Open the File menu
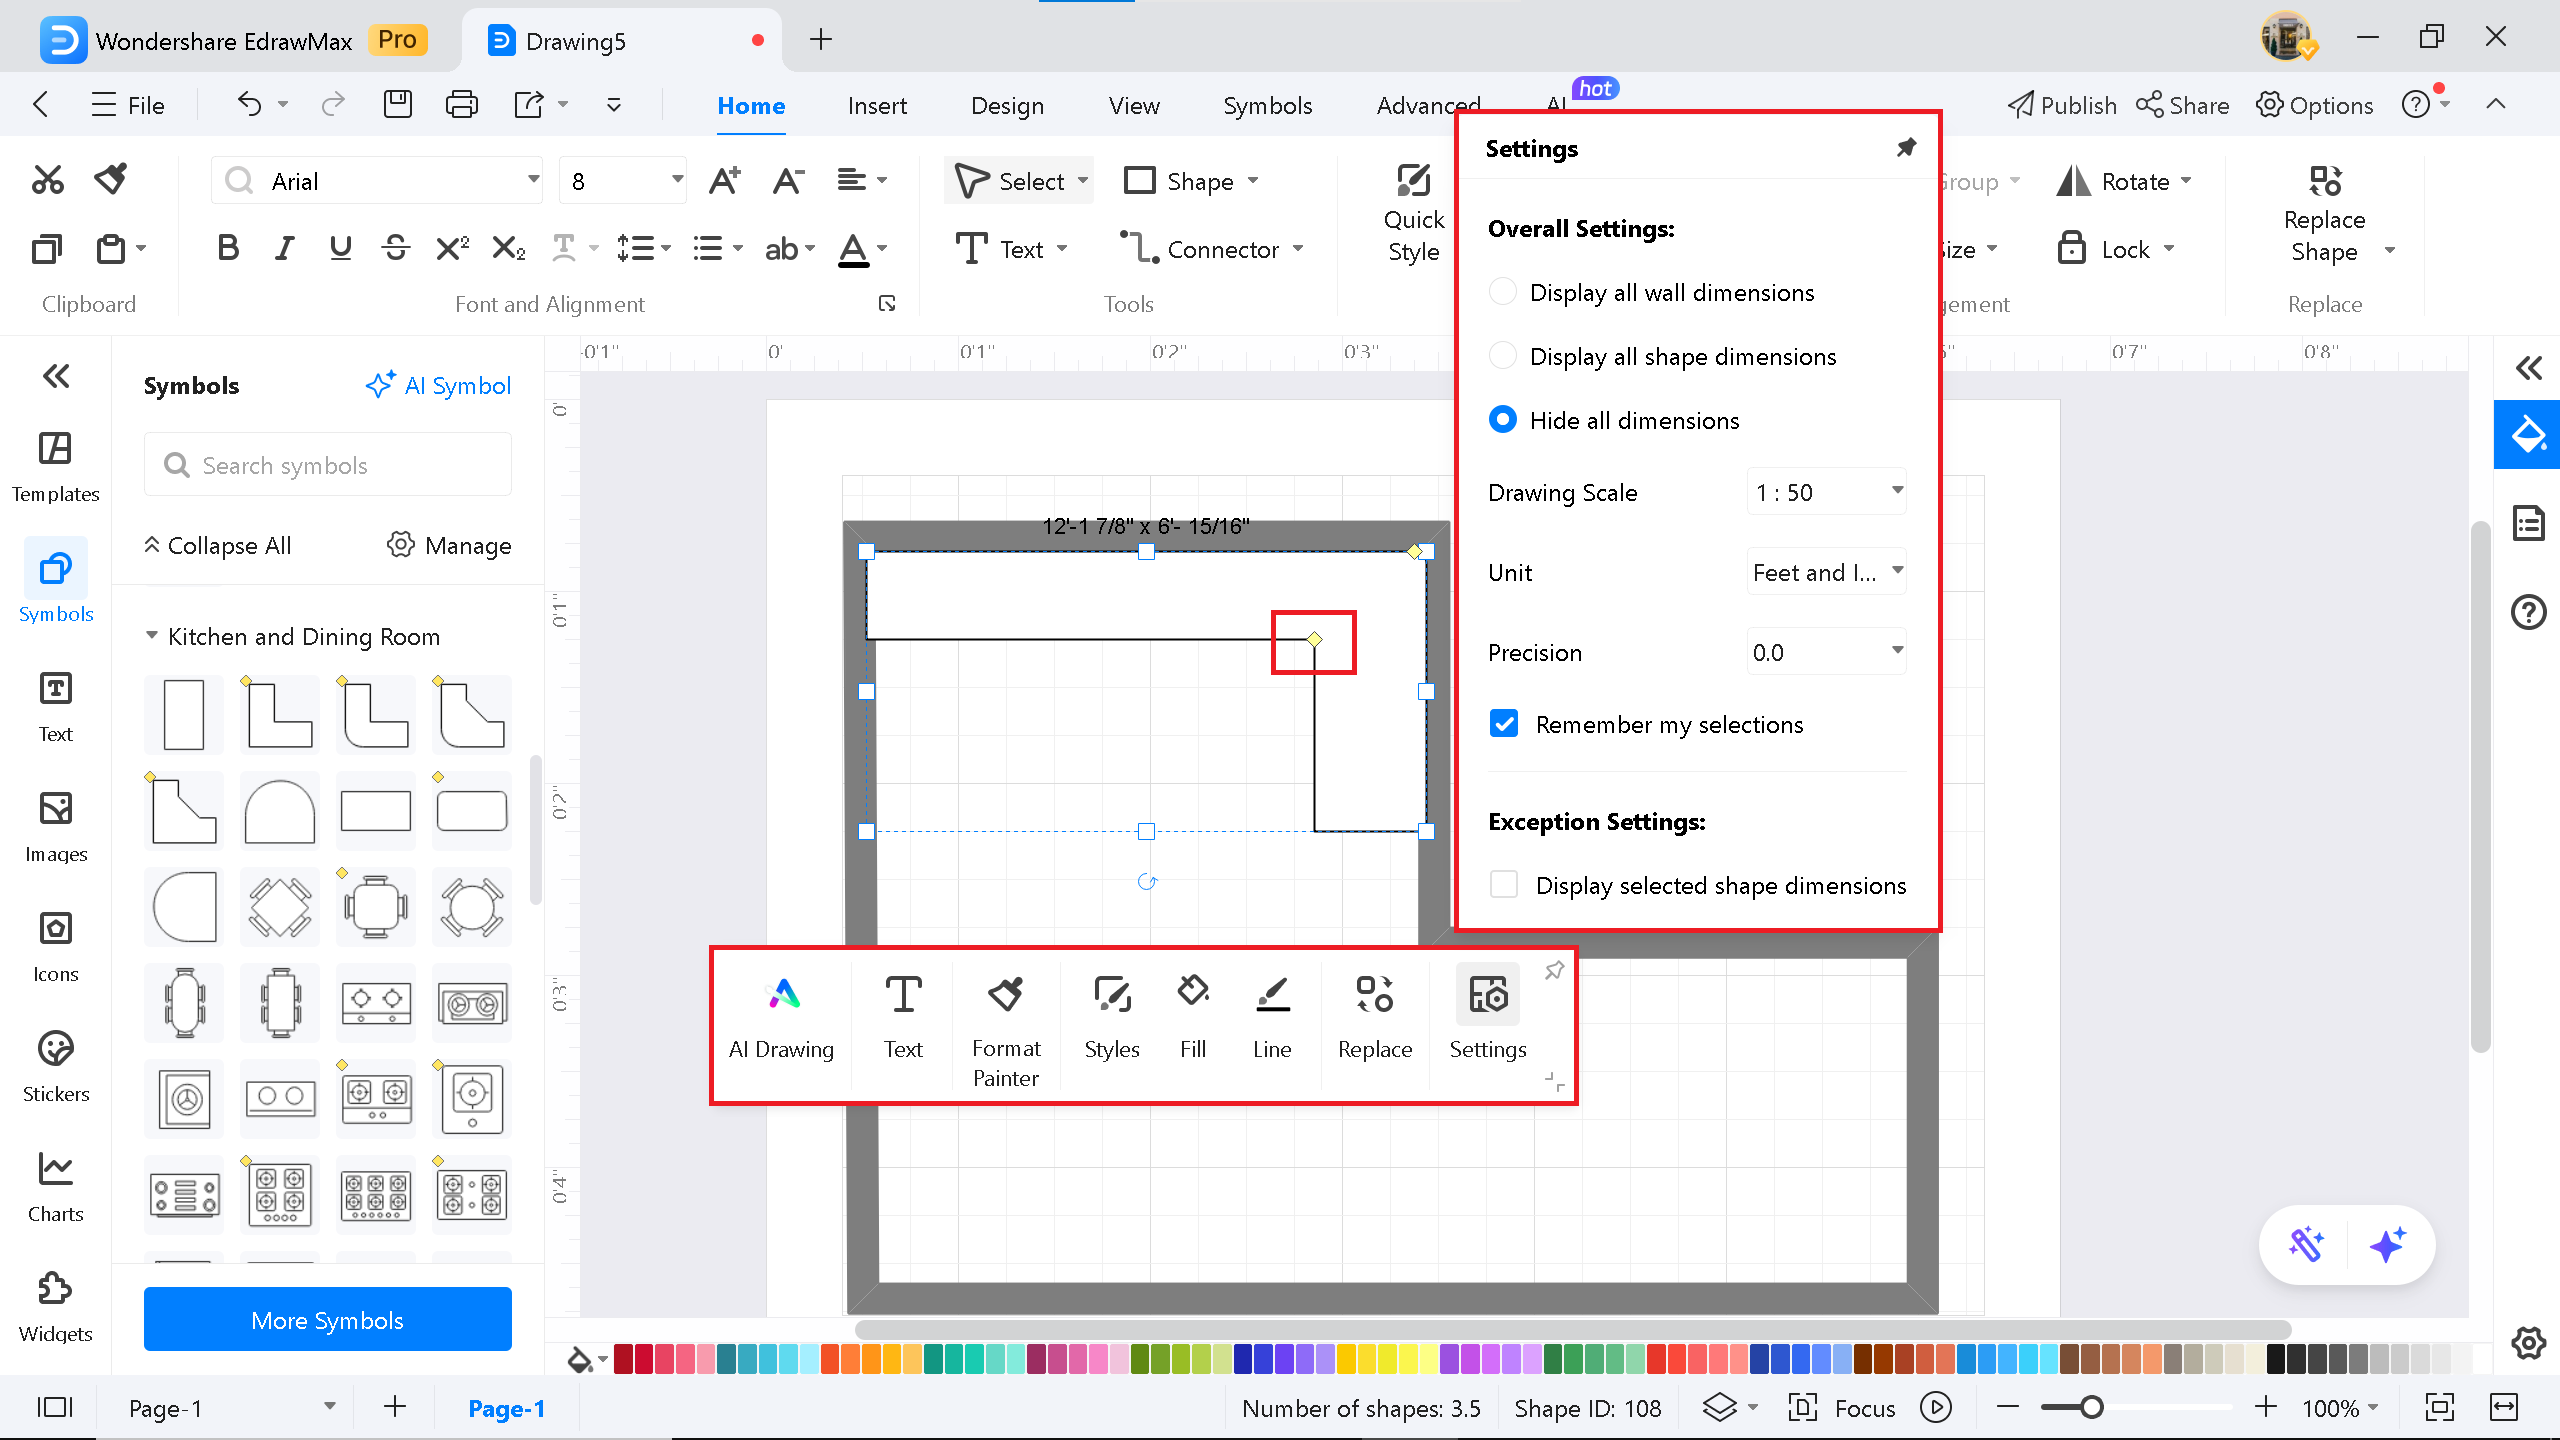Image resolution: width=2560 pixels, height=1440 pixels. click(128, 105)
